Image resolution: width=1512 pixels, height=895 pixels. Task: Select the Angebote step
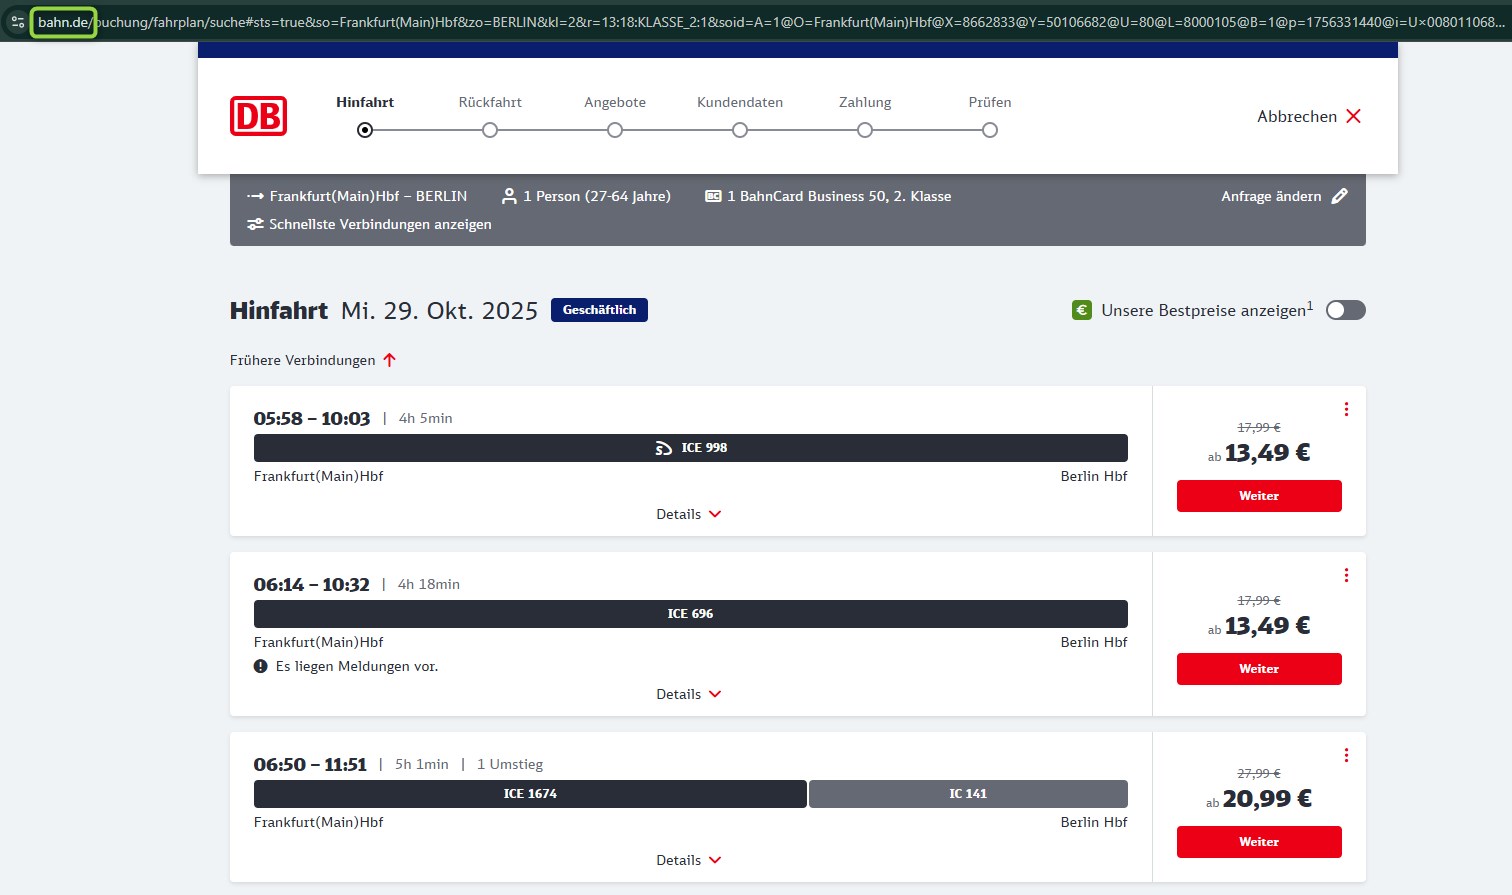pos(615,116)
